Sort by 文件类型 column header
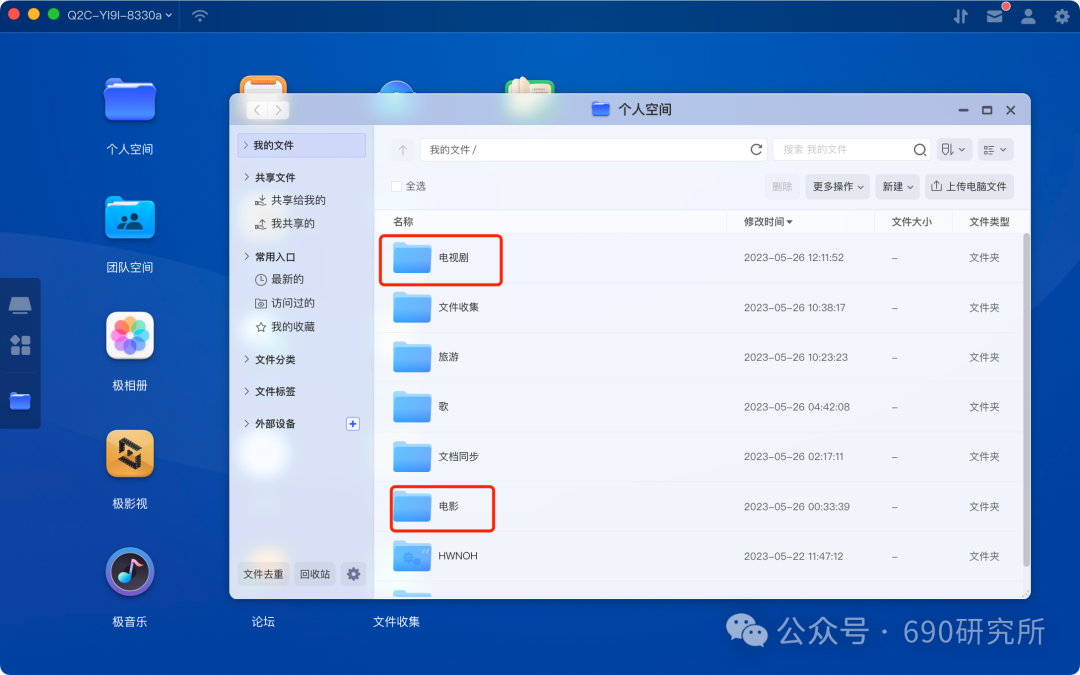The height and width of the screenshot is (675, 1080). click(989, 222)
